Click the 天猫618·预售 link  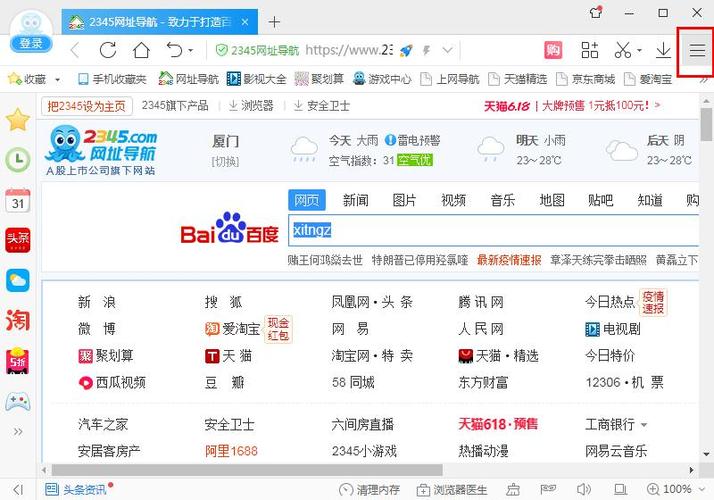coord(498,424)
